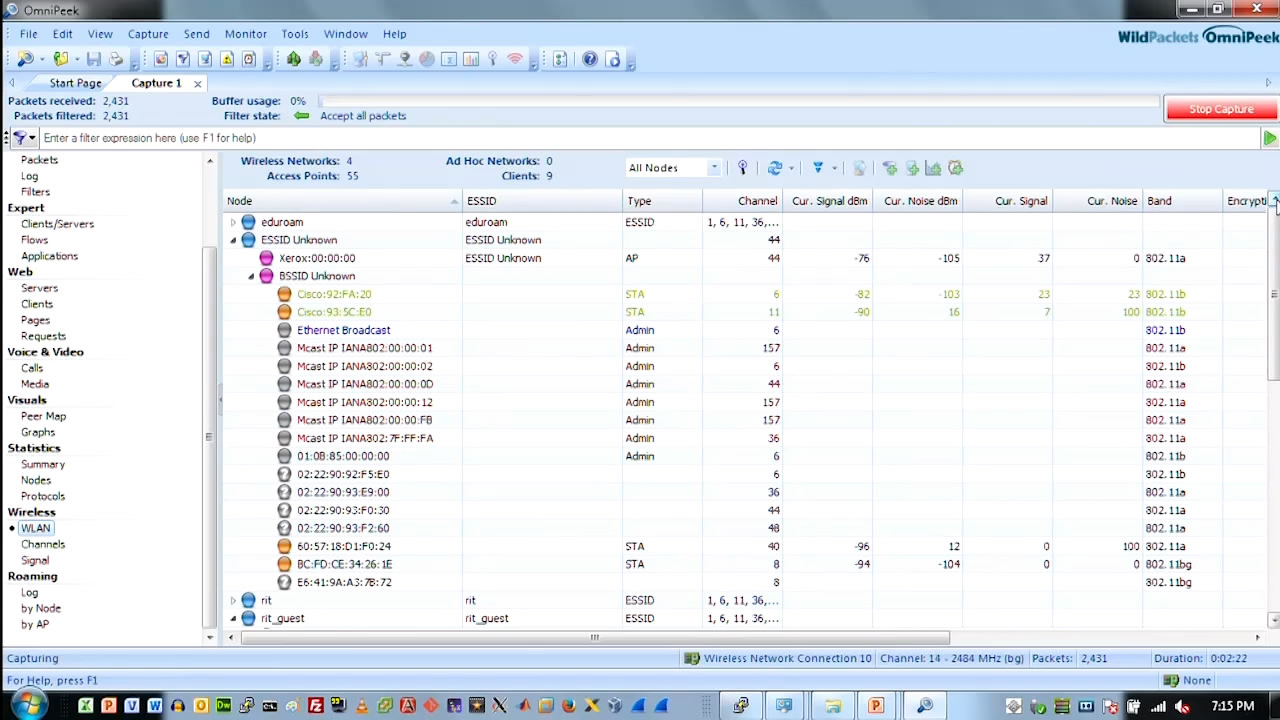Image resolution: width=1280 pixels, height=720 pixels.
Task: Click the alarm warning triangle toolbar icon
Action: tap(227, 60)
